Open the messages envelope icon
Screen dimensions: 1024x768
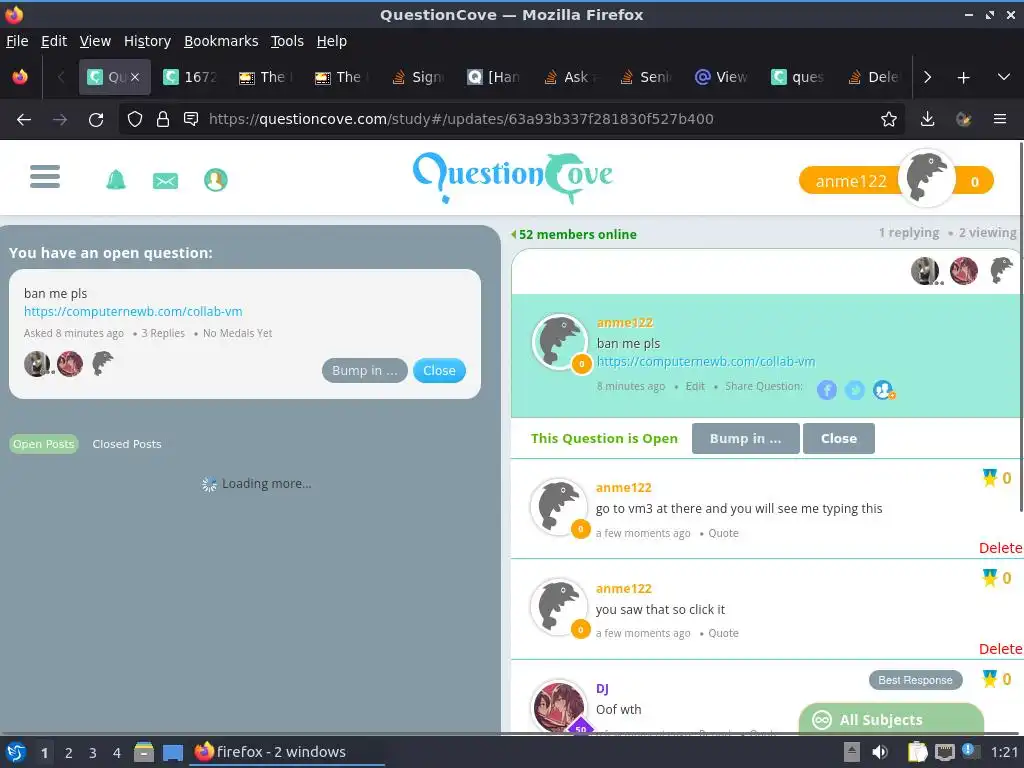tap(165, 180)
